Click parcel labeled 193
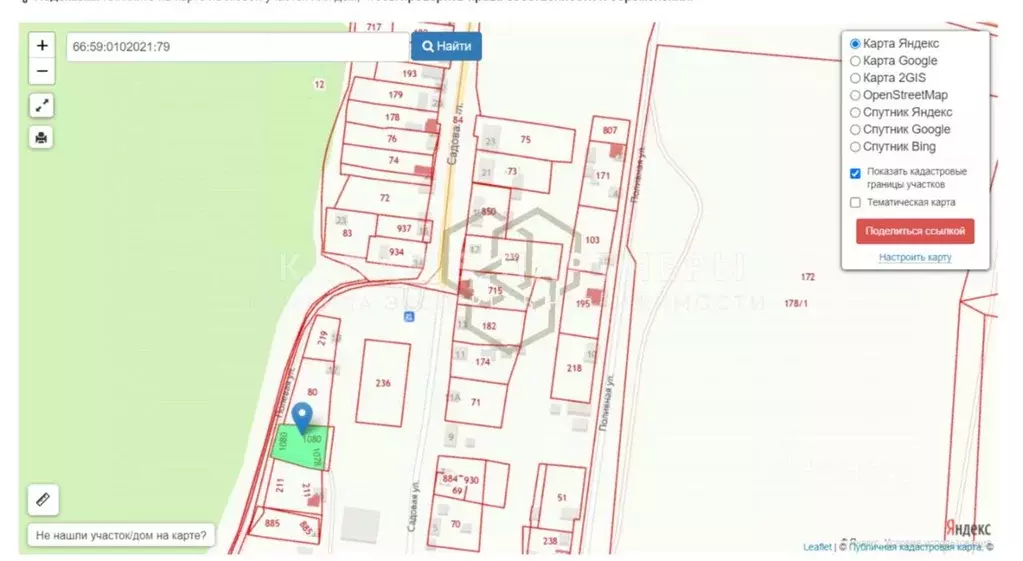 (x=409, y=74)
